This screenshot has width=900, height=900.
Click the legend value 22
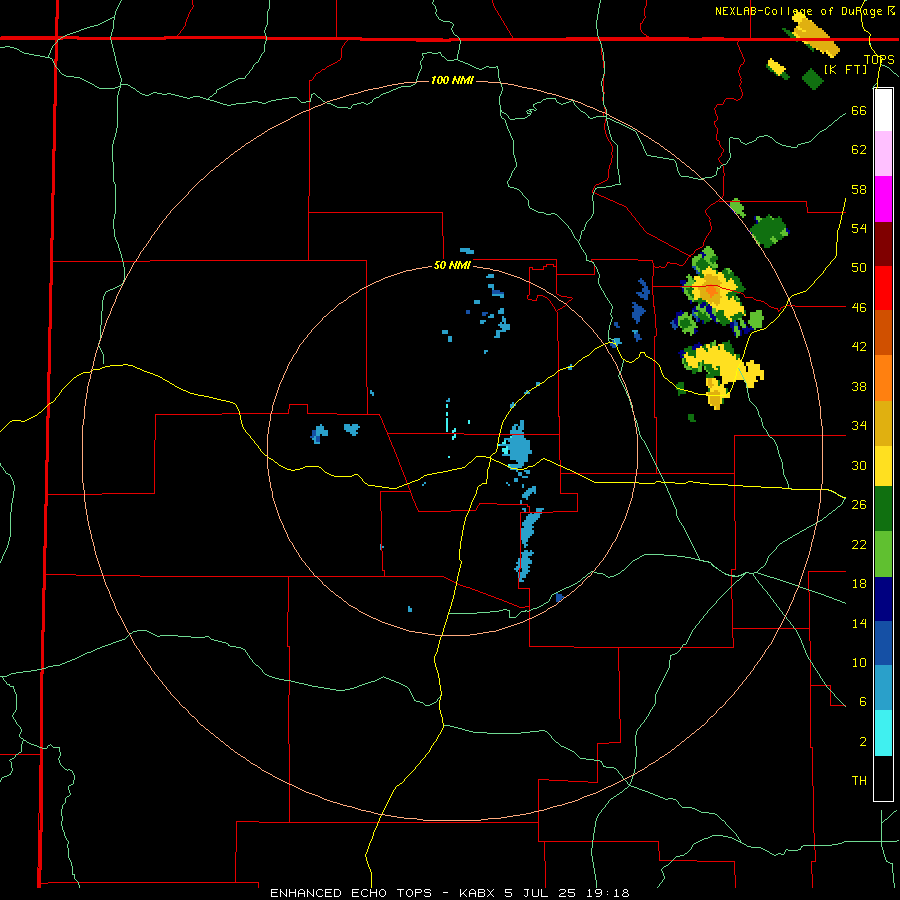point(859,544)
